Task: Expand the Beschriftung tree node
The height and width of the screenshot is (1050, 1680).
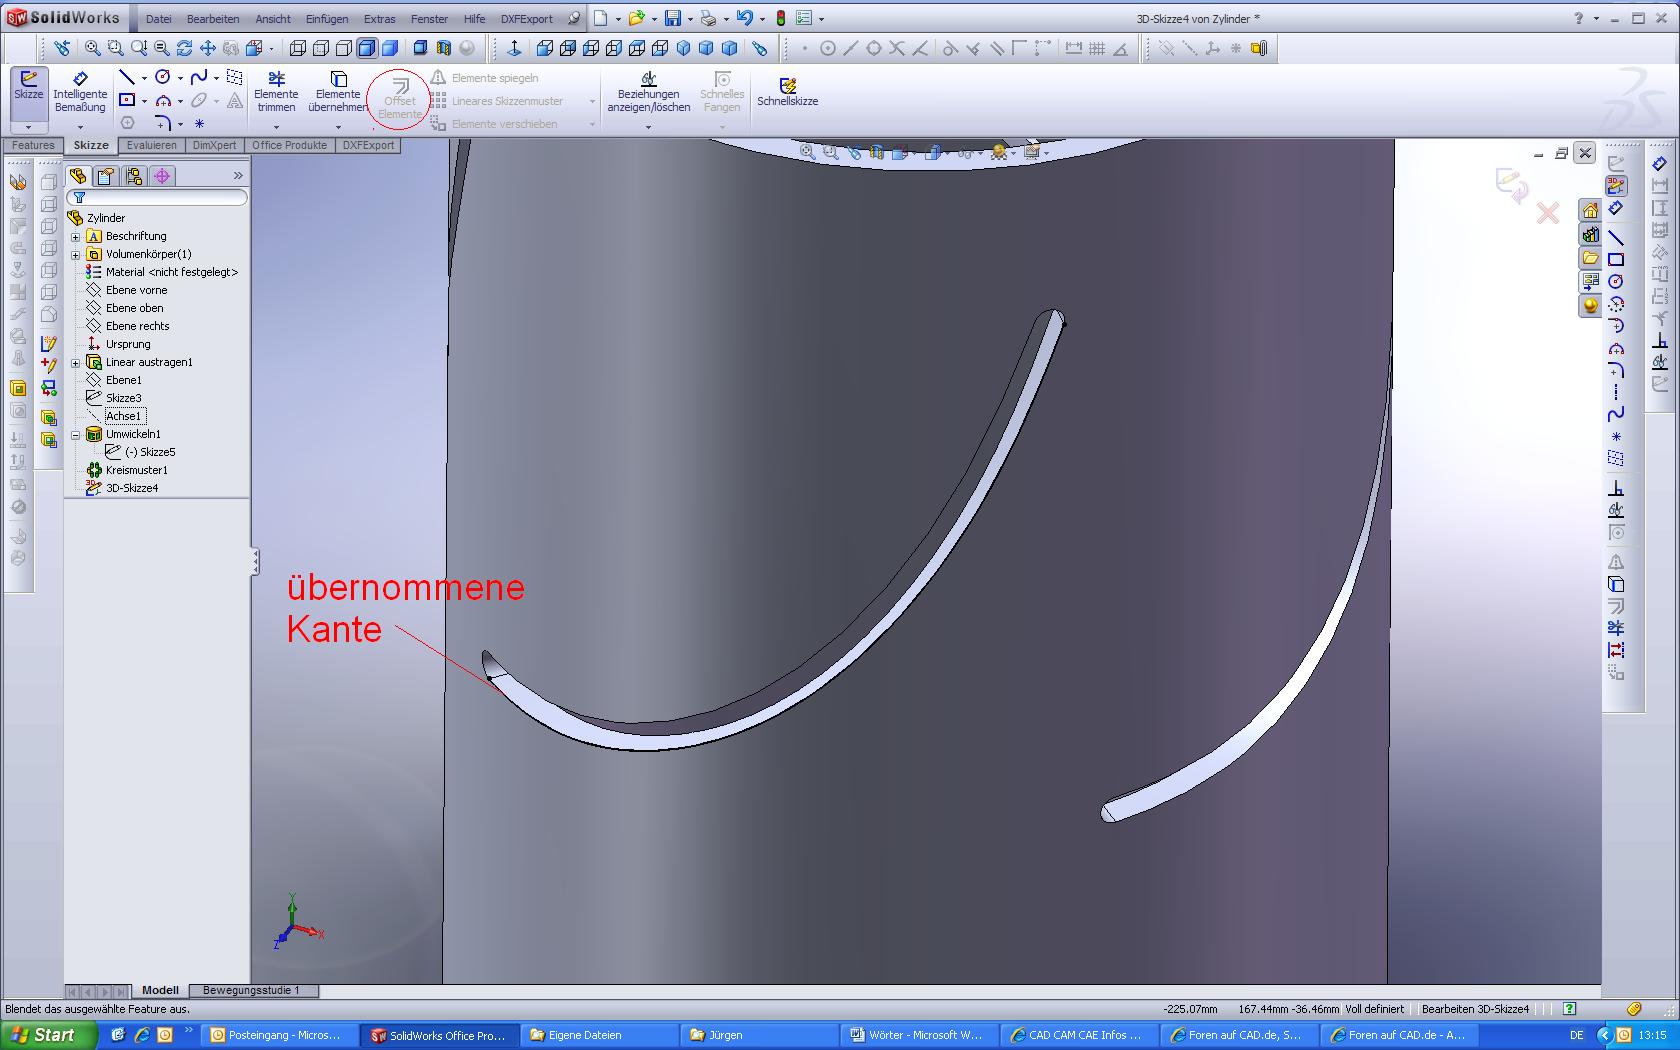Action: pyautogui.click(x=76, y=237)
